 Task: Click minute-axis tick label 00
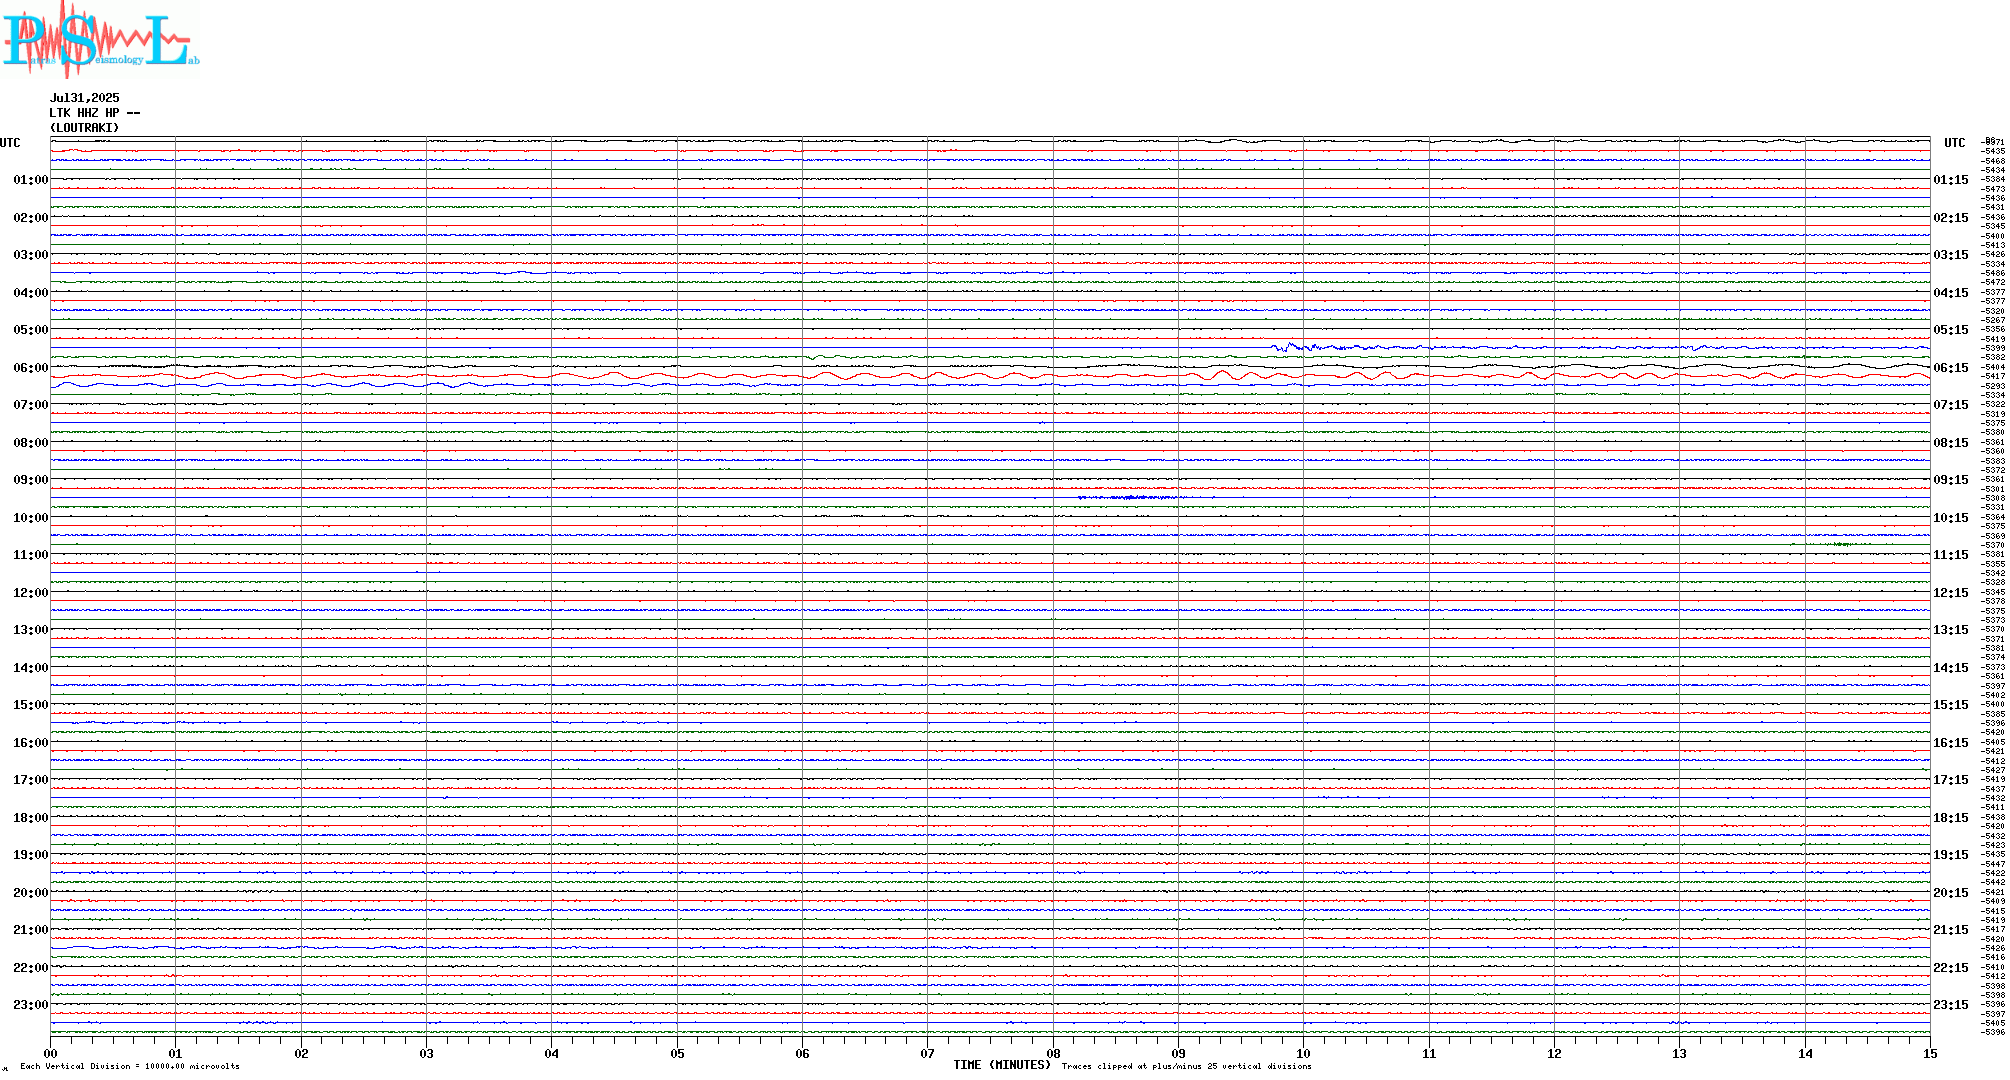click(x=51, y=1053)
